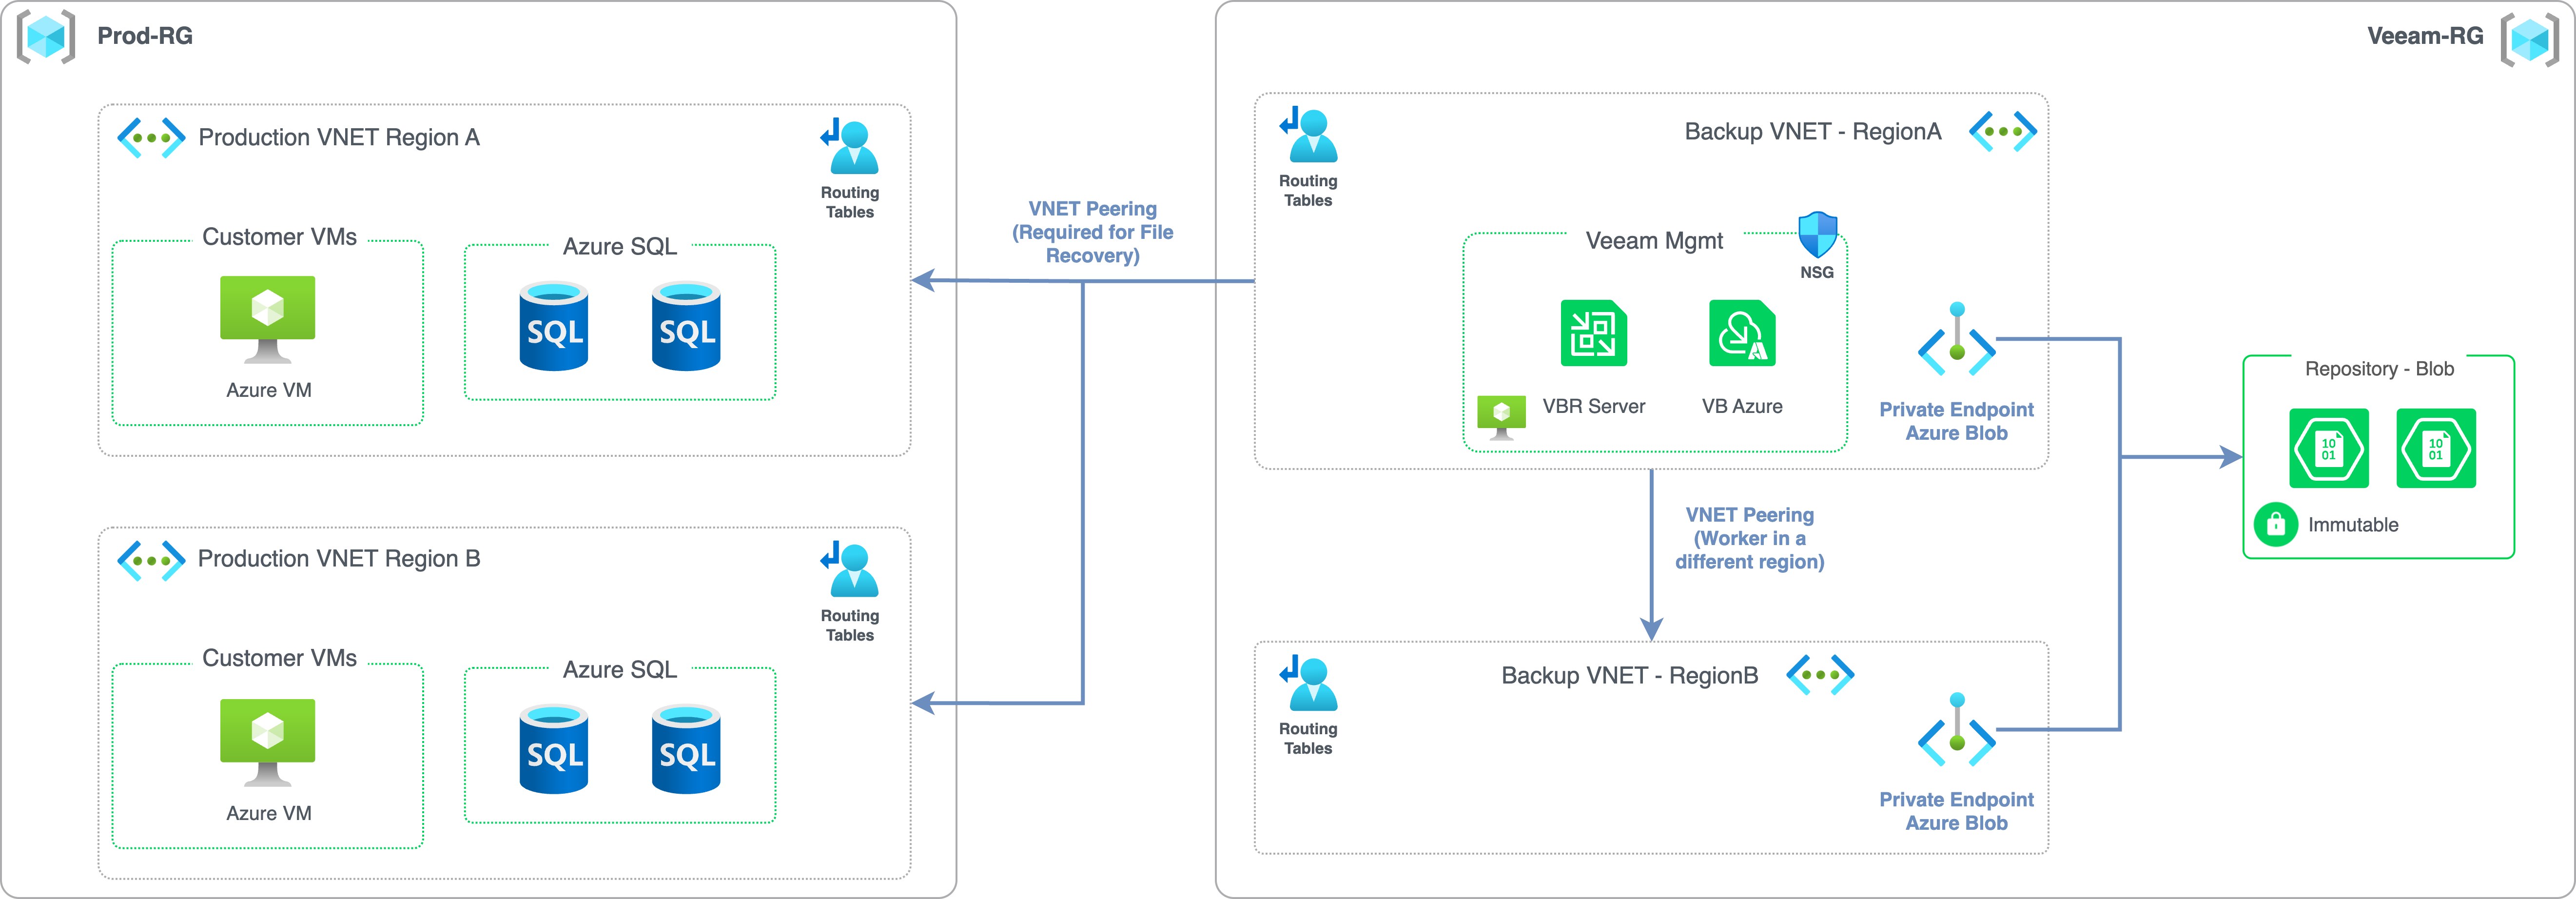Click the second SQL database in Region A

(x=686, y=326)
